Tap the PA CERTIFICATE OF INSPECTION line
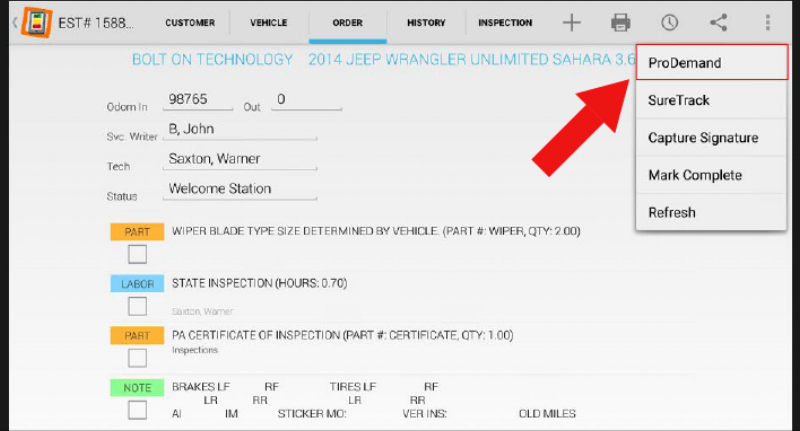This screenshot has height=431, width=800. (x=342, y=335)
